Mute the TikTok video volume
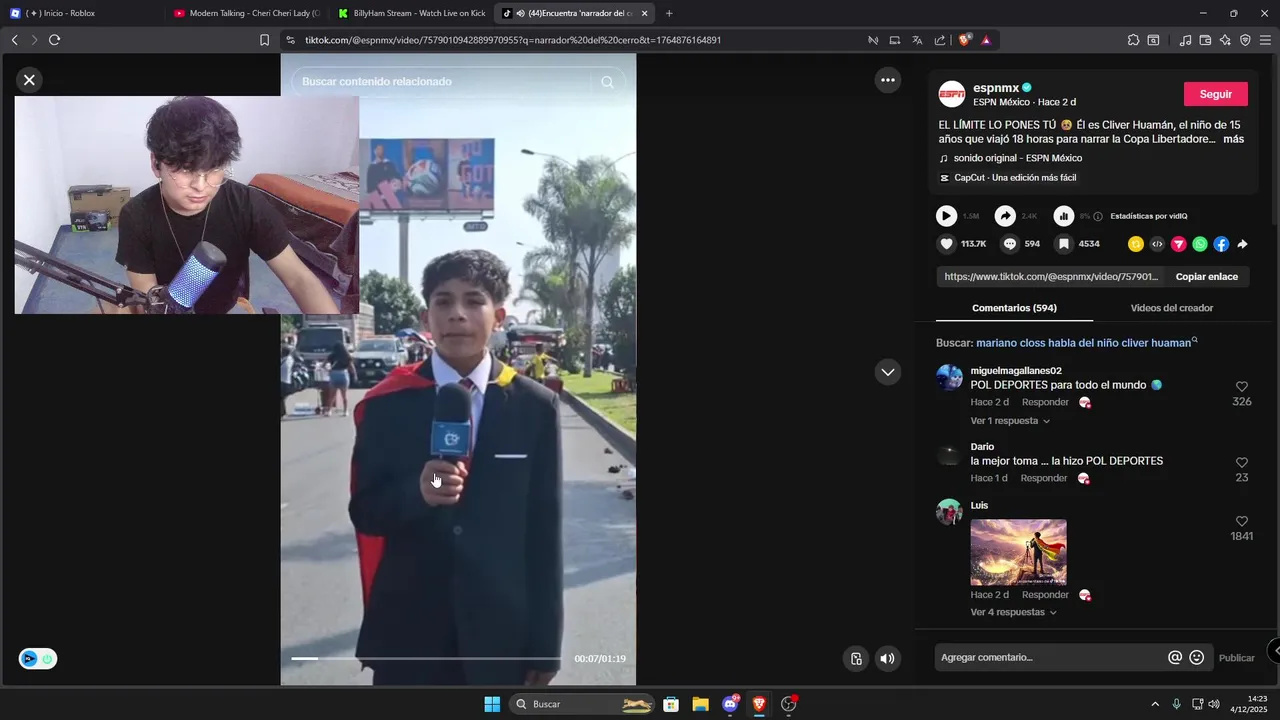The height and width of the screenshot is (720, 1280). 887,658
